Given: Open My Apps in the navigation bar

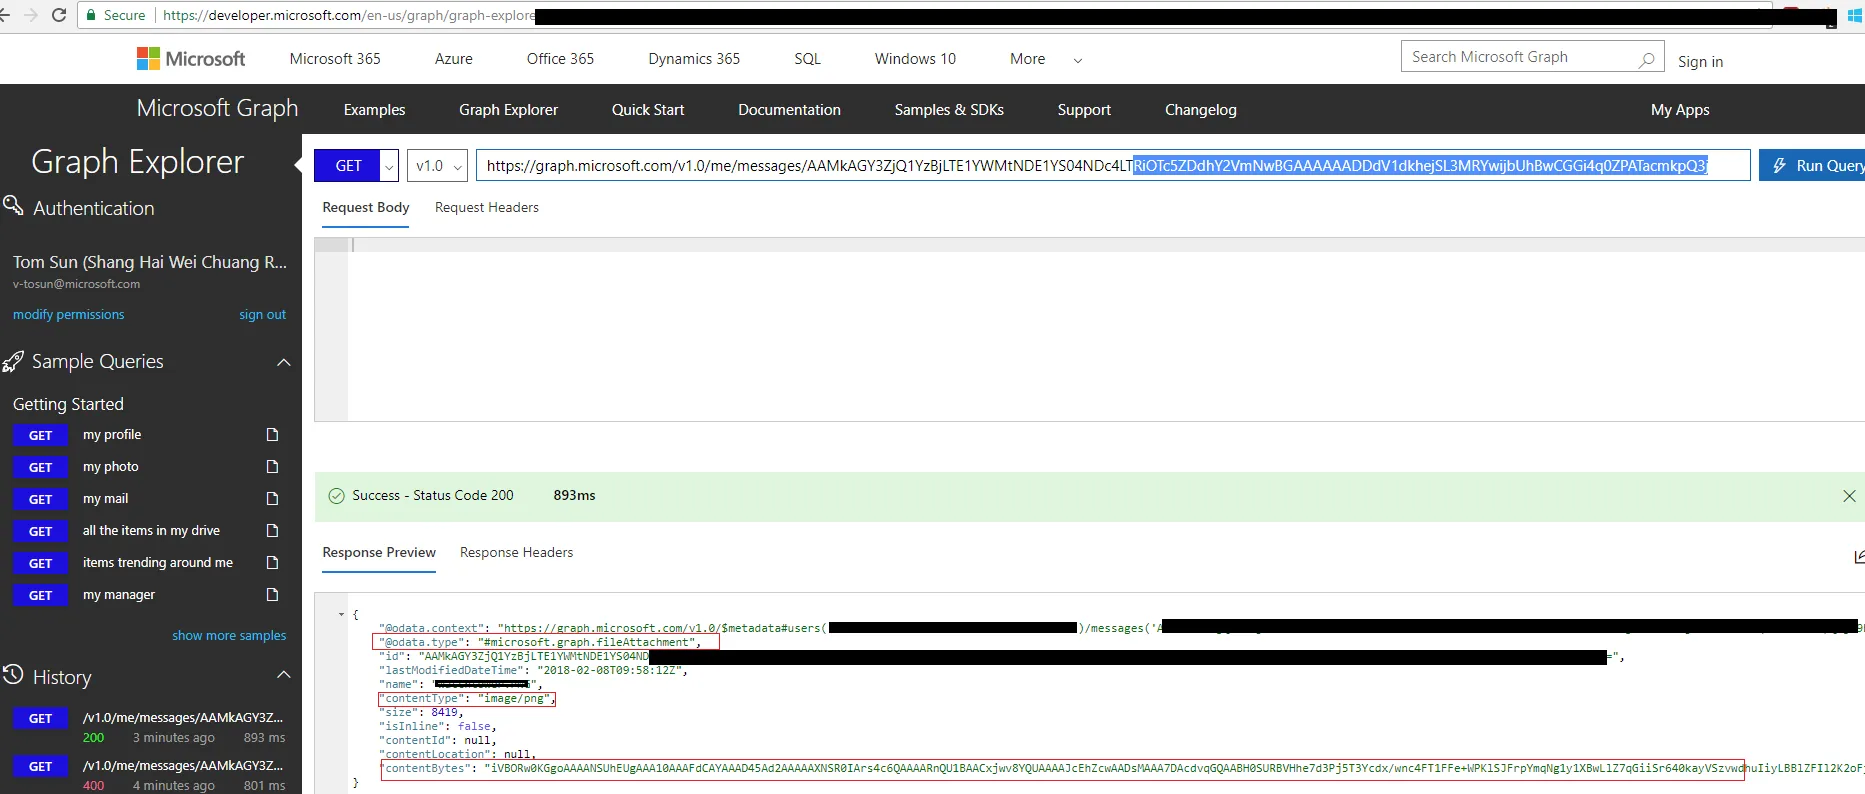Looking at the screenshot, I should [x=1680, y=110].
